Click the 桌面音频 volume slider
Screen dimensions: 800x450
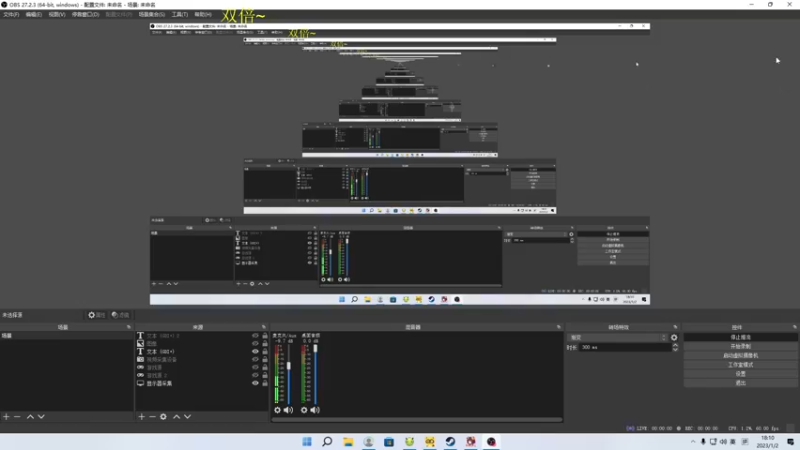315,374
